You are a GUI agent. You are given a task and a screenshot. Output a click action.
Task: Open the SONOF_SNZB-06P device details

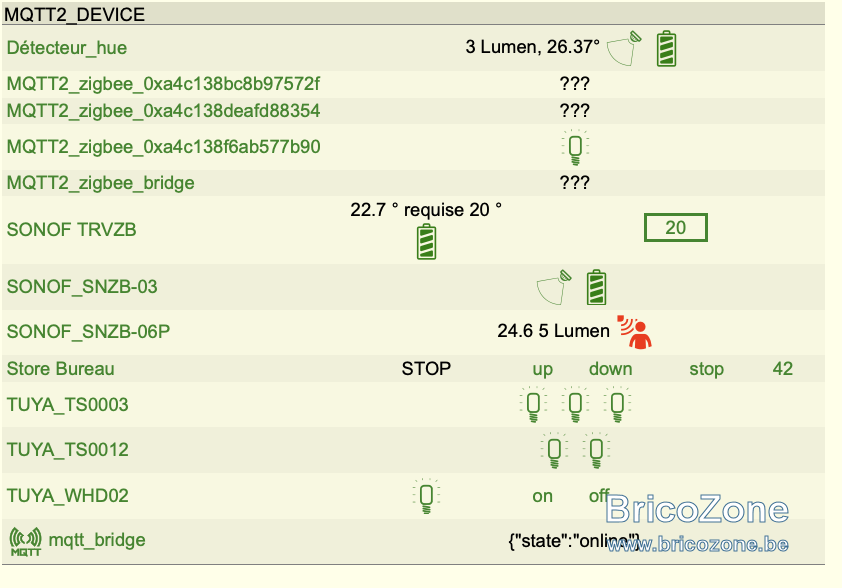click(88, 332)
